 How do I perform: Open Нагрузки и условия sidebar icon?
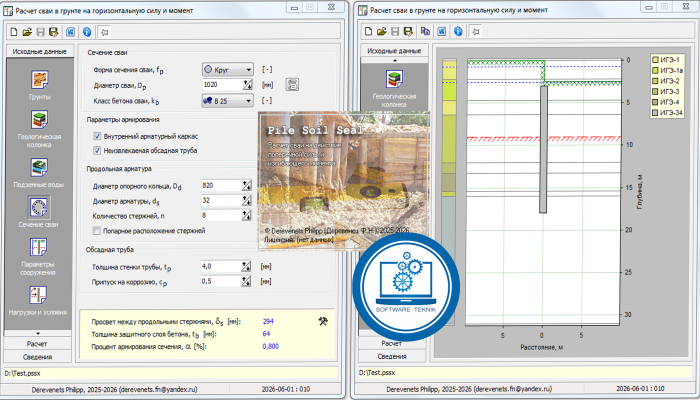coord(39,295)
